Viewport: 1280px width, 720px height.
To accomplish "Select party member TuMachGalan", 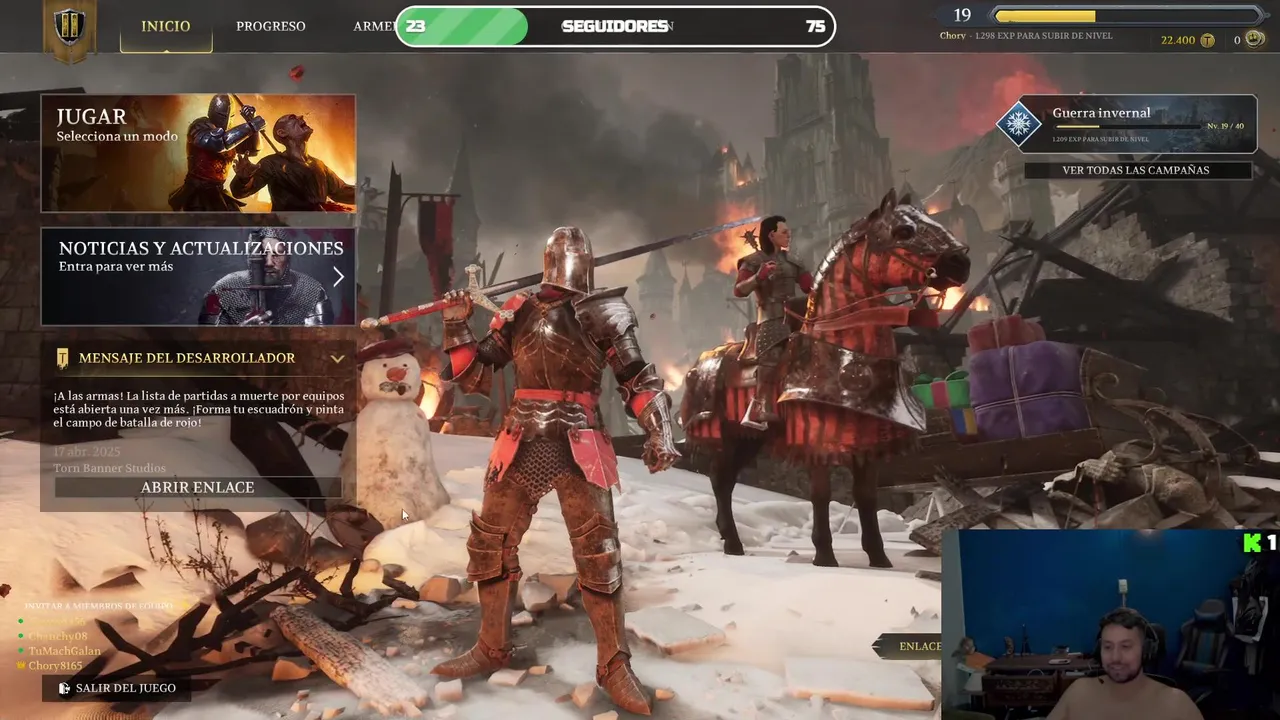I will 64,651.
